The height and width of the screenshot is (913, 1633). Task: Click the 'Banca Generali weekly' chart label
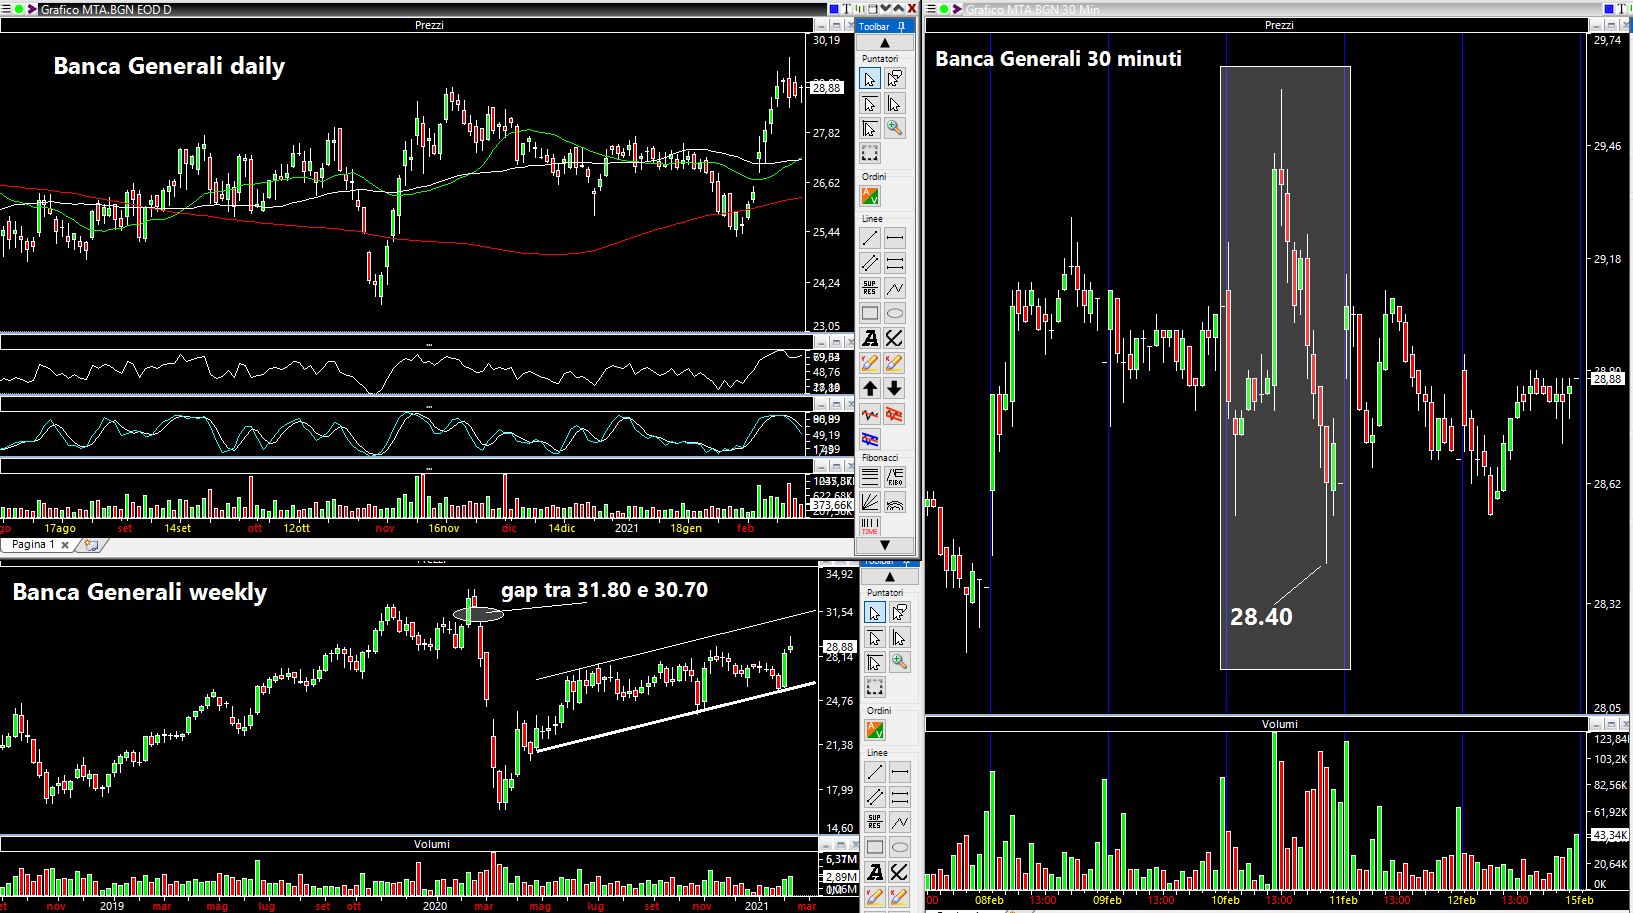pyautogui.click(x=140, y=592)
